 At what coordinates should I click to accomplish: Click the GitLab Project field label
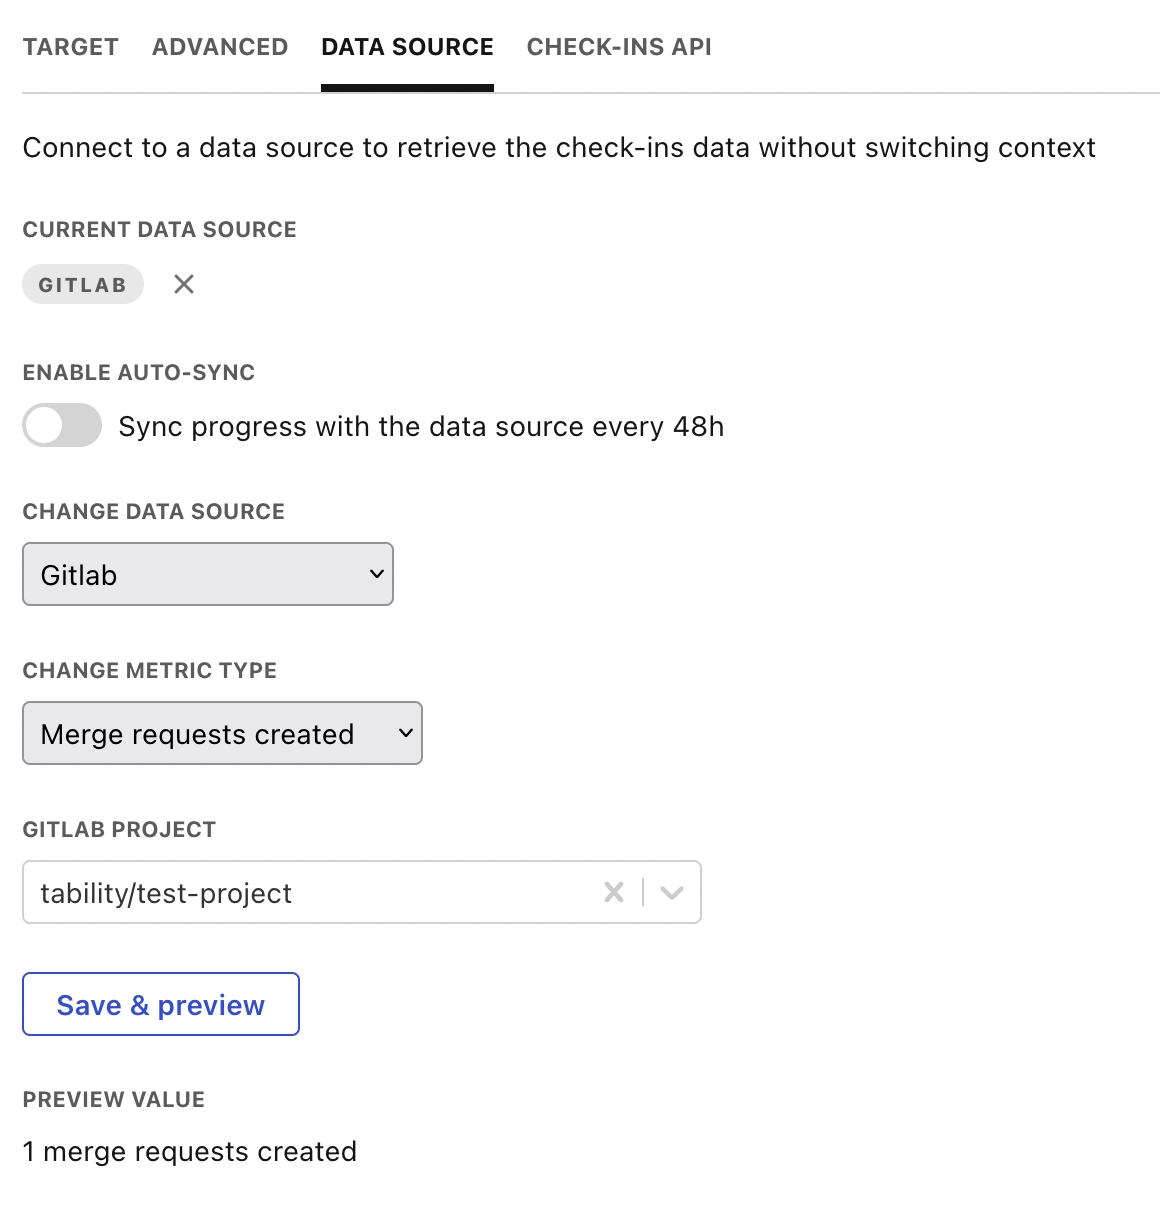point(119,830)
